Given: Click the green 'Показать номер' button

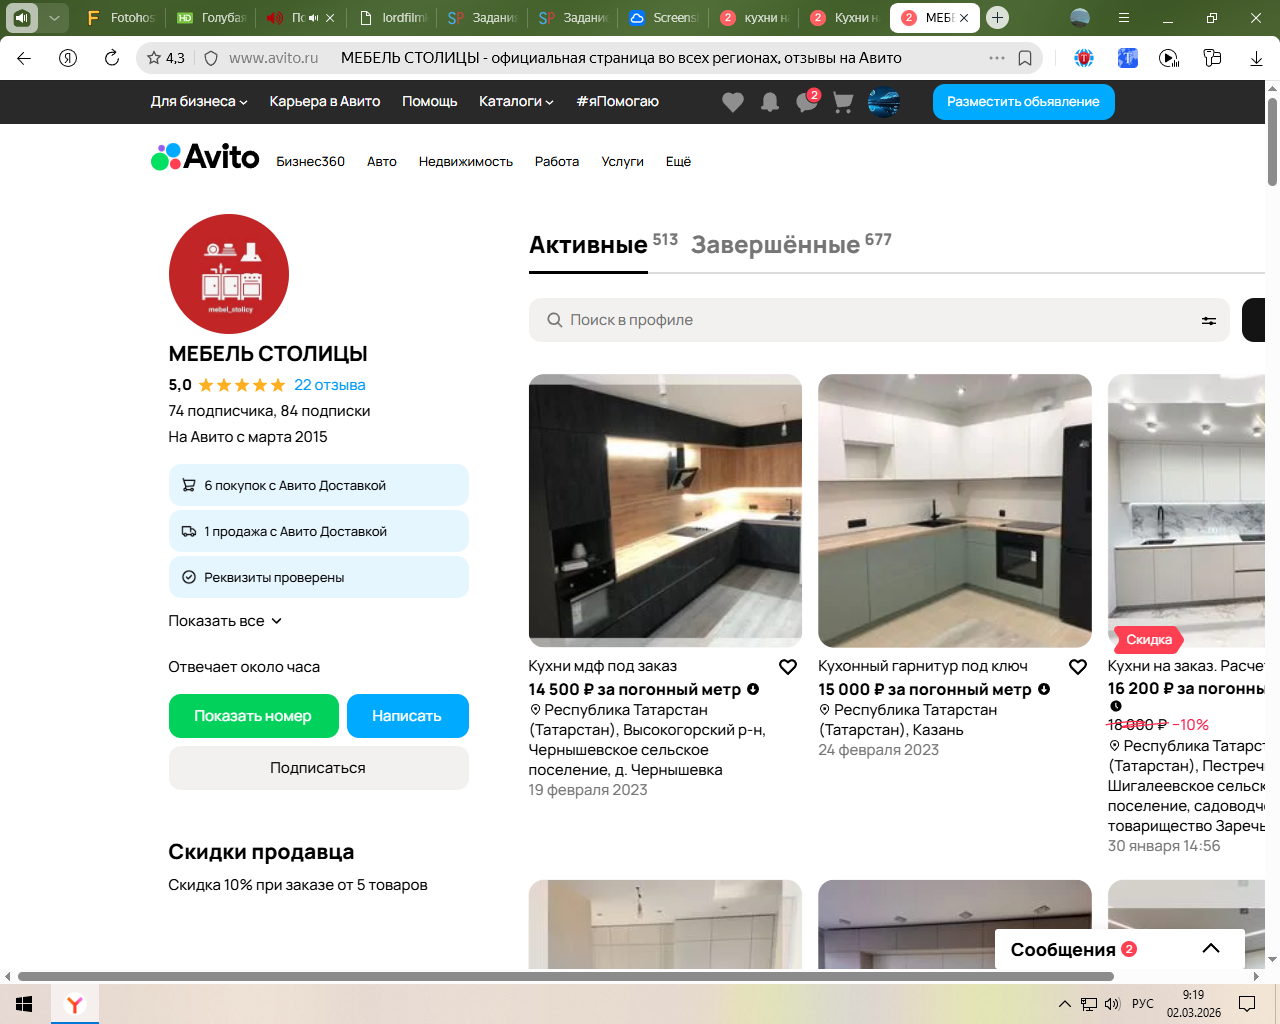Looking at the screenshot, I should point(253,716).
